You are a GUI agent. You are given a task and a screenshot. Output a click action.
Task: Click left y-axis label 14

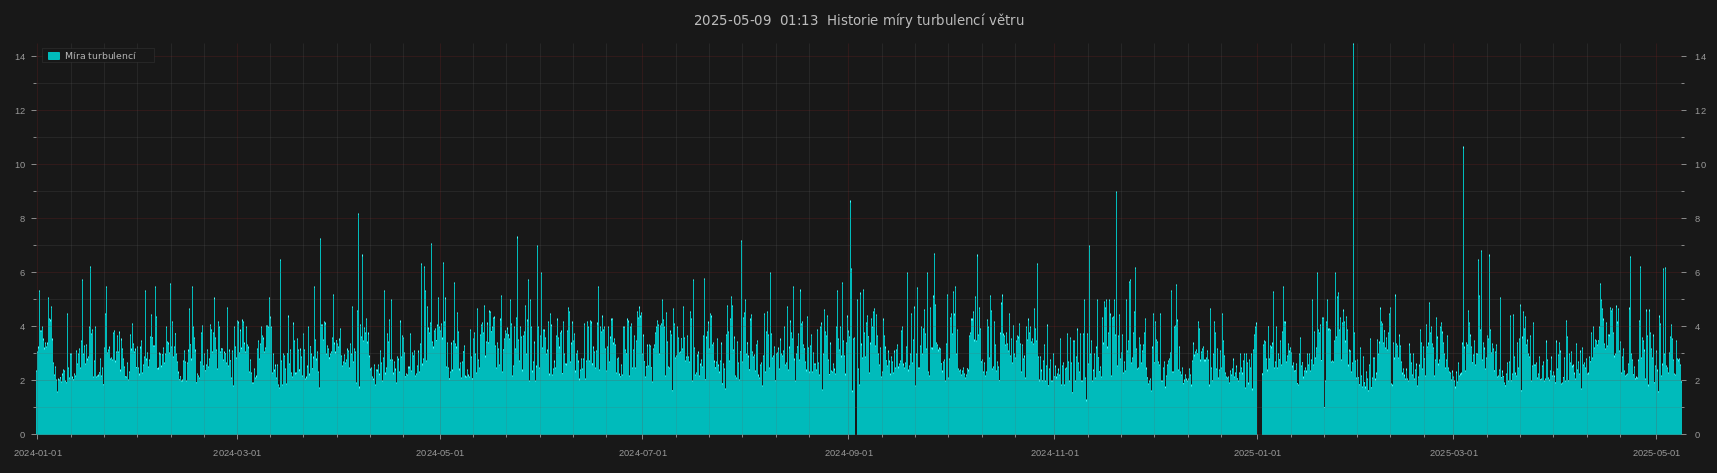(20, 57)
